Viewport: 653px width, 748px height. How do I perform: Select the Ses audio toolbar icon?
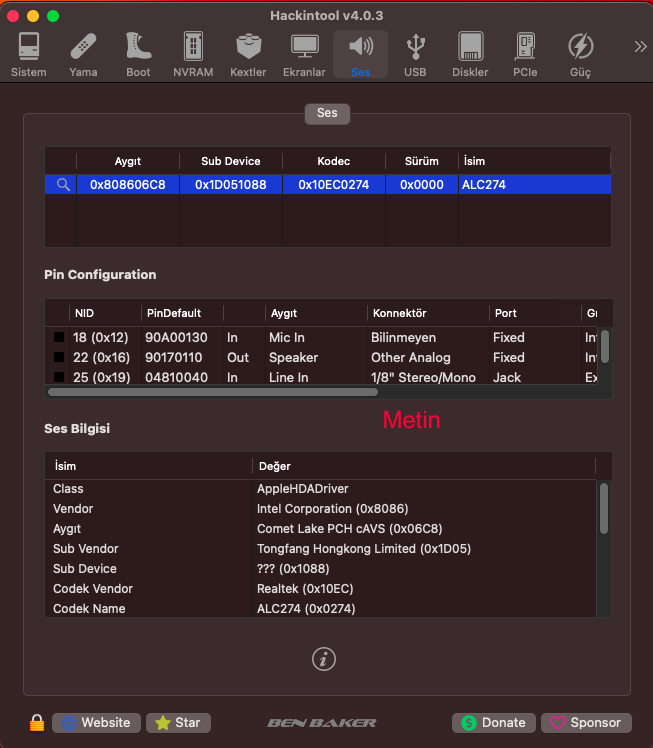[361, 54]
